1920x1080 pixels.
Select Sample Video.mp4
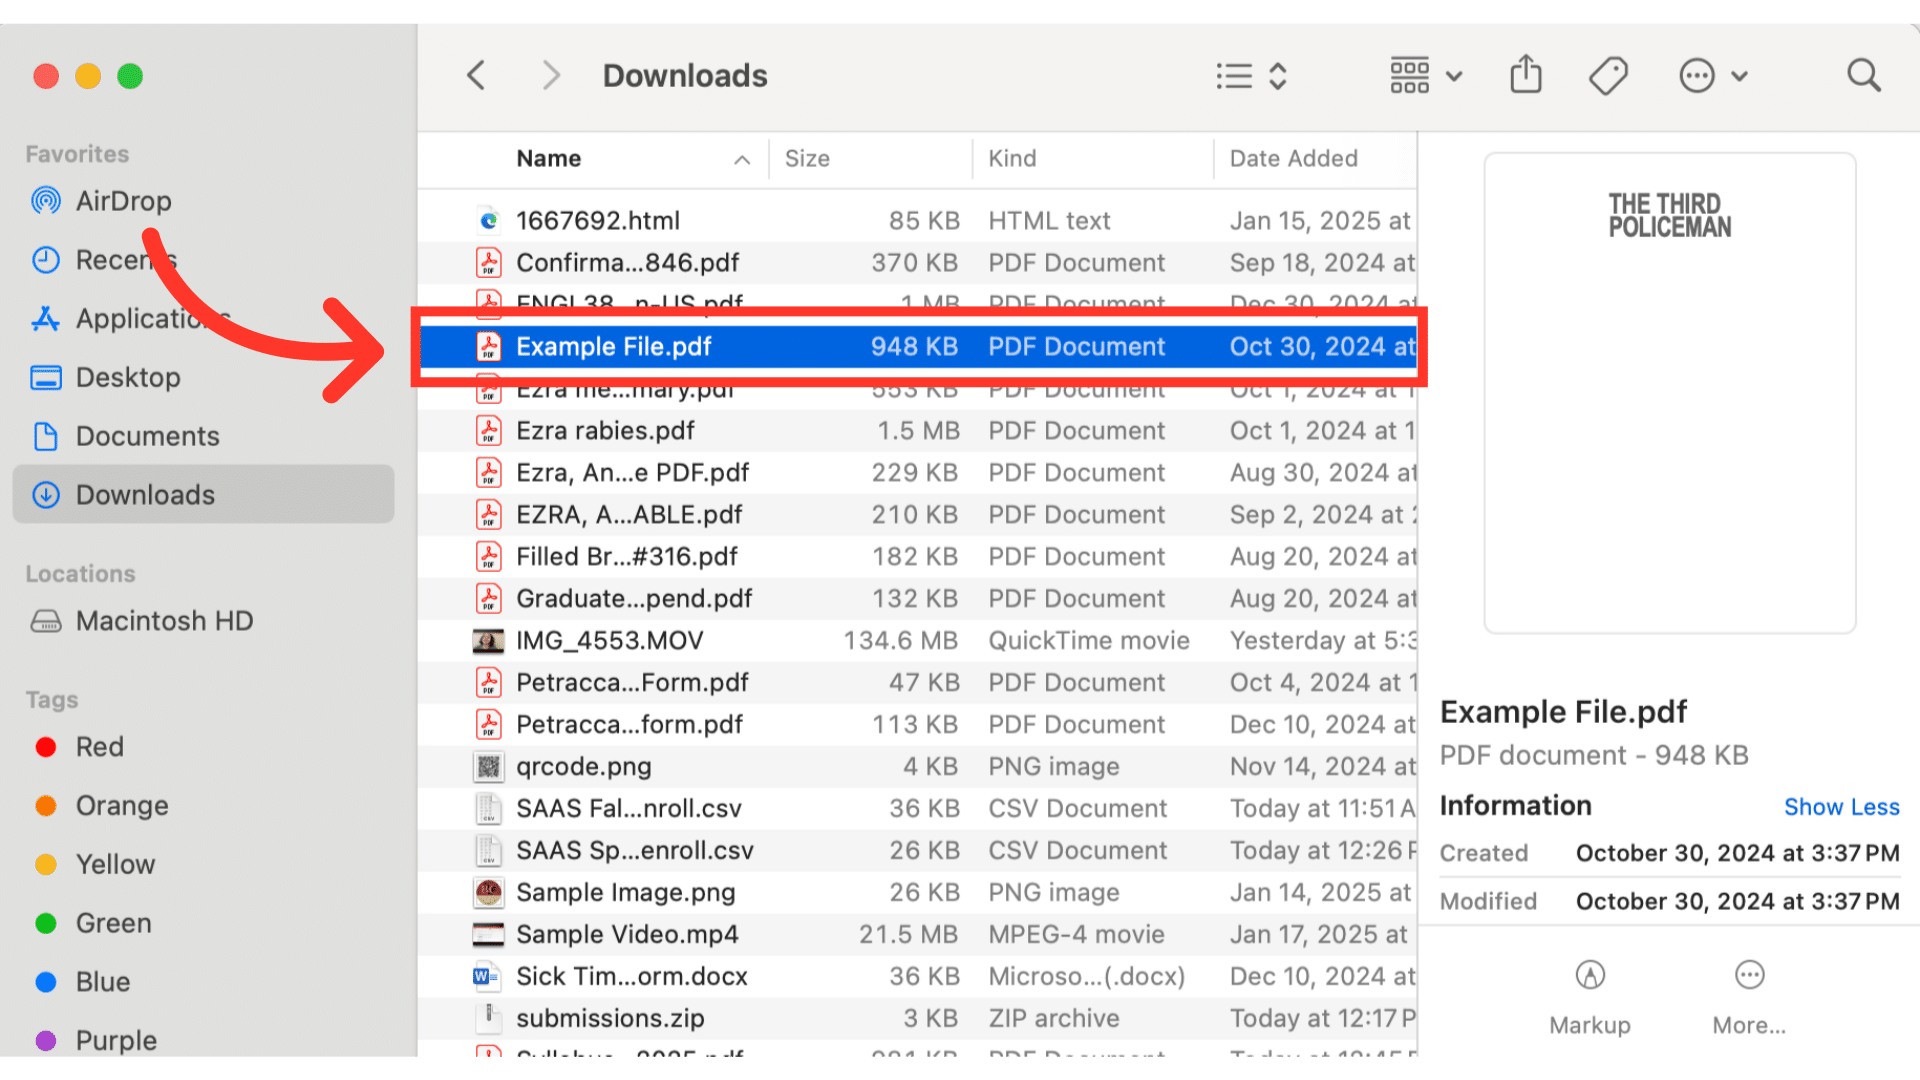click(x=918, y=935)
